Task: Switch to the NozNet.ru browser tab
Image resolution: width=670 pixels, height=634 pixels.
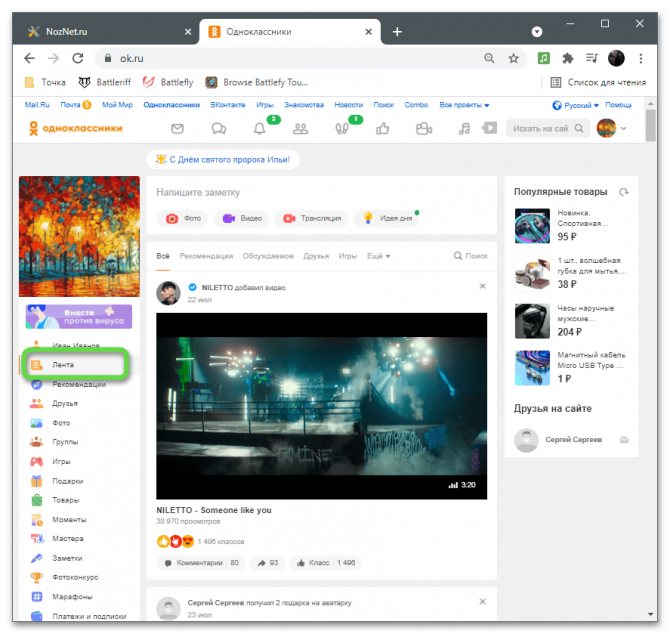Action: click(x=105, y=32)
